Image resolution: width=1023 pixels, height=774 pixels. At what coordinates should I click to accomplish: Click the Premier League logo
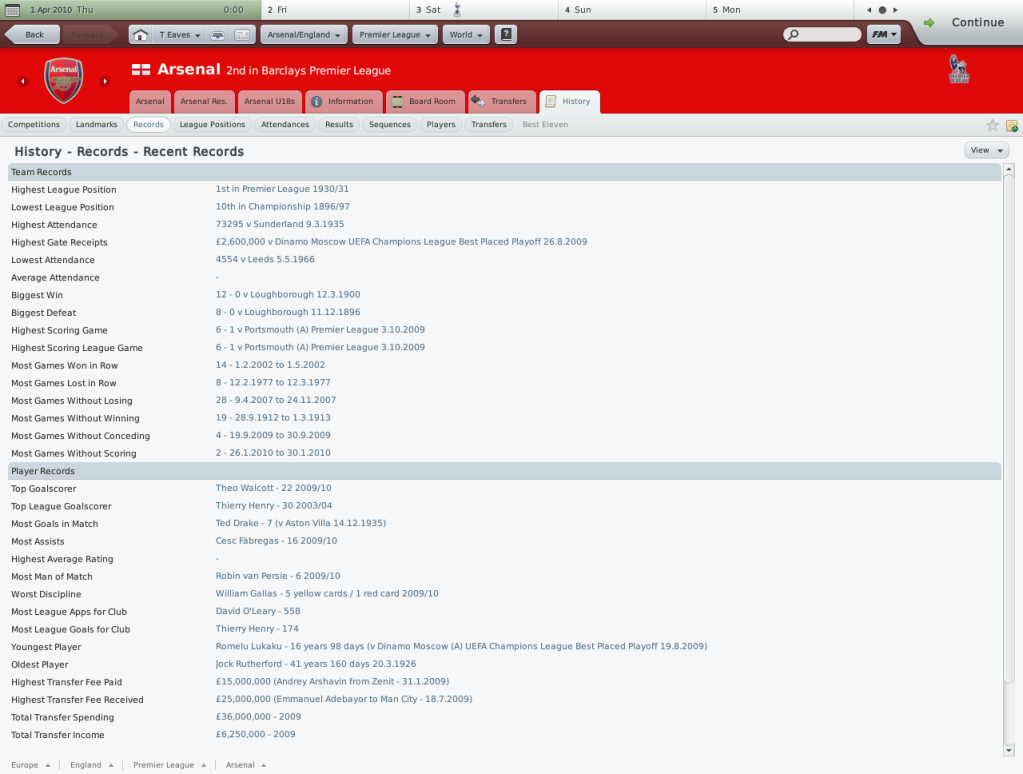click(x=958, y=70)
